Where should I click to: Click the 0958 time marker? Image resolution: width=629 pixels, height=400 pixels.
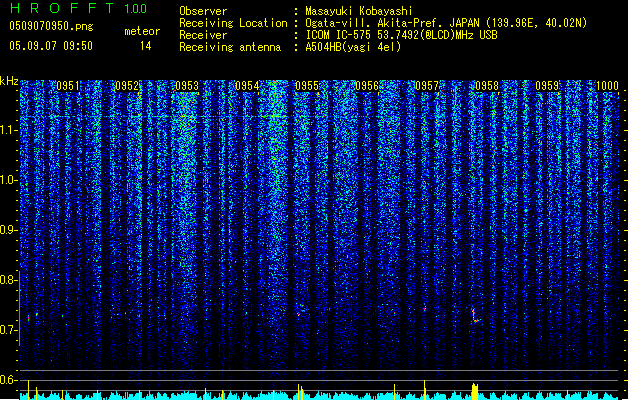[x=487, y=86]
